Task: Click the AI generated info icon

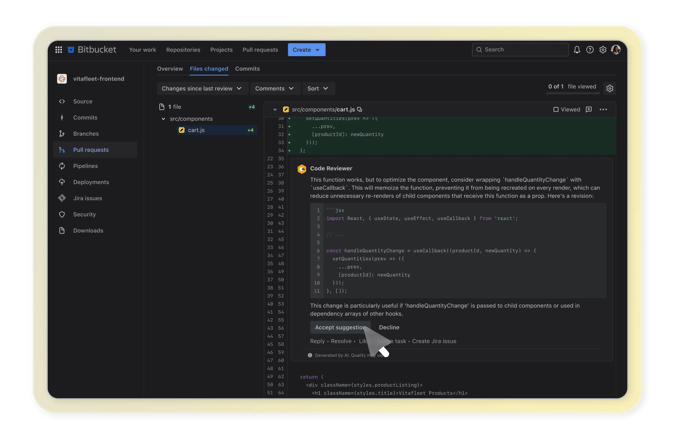Action: click(x=310, y=356)
